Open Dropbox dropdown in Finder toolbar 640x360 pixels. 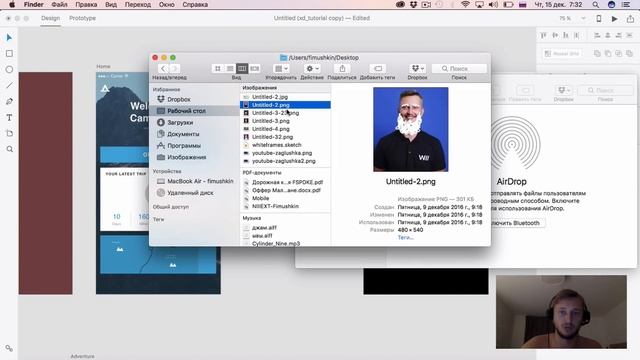pos(418,69)
